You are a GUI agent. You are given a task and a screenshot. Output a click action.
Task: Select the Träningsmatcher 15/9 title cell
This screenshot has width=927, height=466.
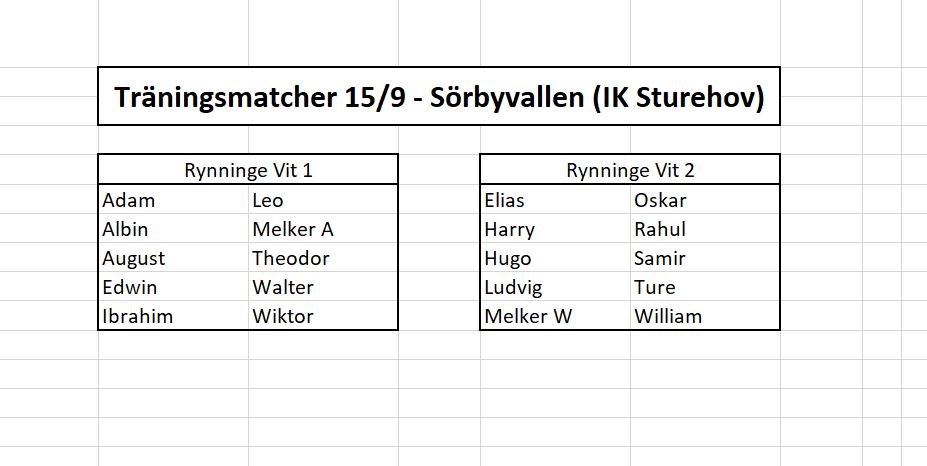click(x=438, y=97)
